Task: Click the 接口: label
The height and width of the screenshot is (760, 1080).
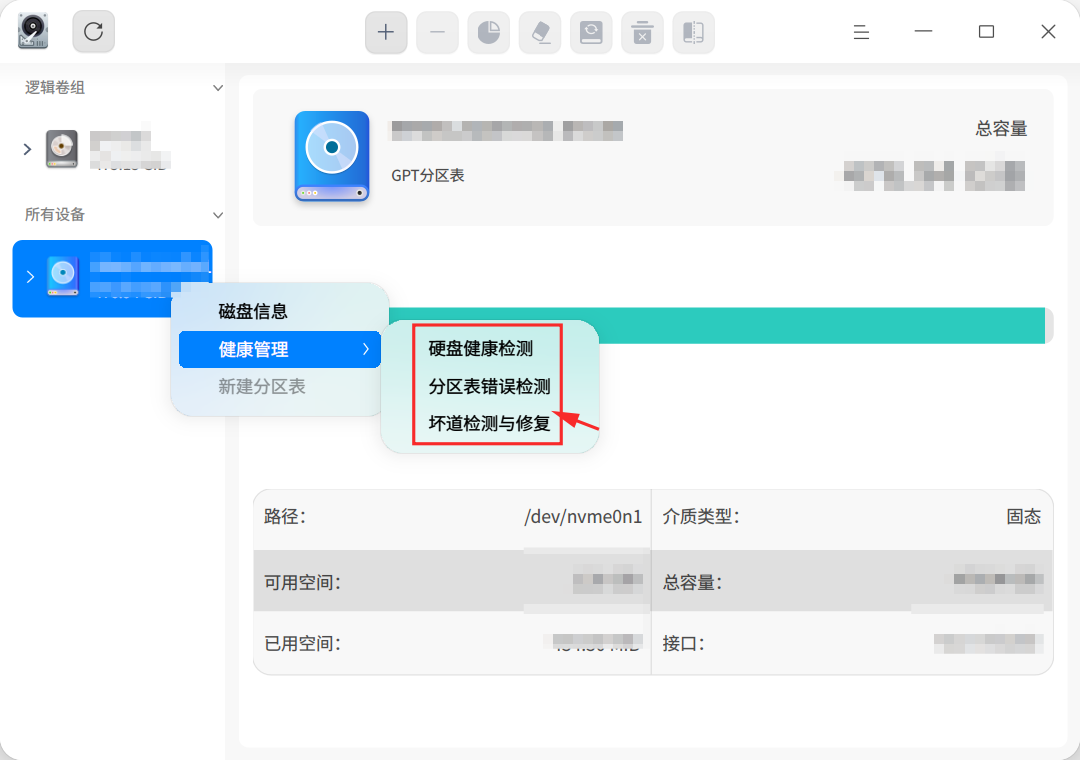Action: click(684, 644)
